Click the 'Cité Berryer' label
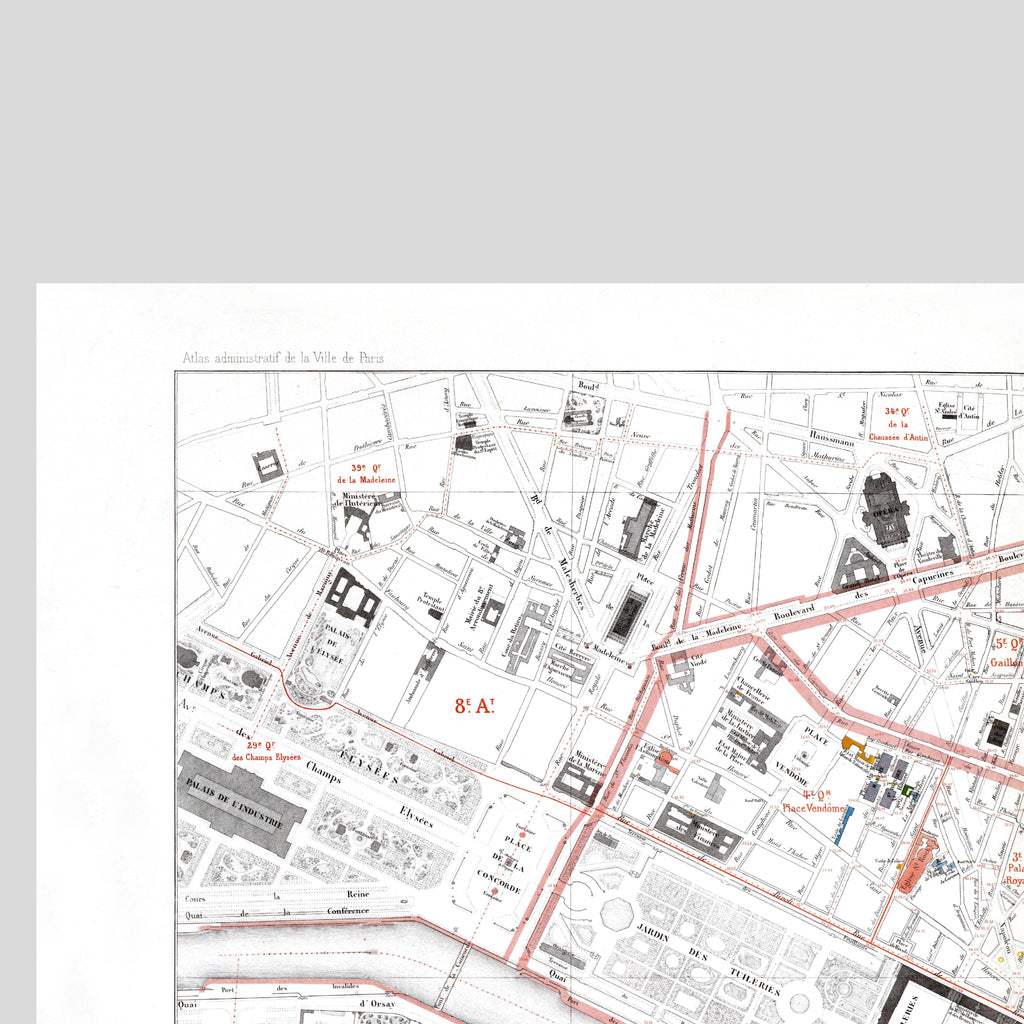1024x1024 pixels. pos(573,650)
